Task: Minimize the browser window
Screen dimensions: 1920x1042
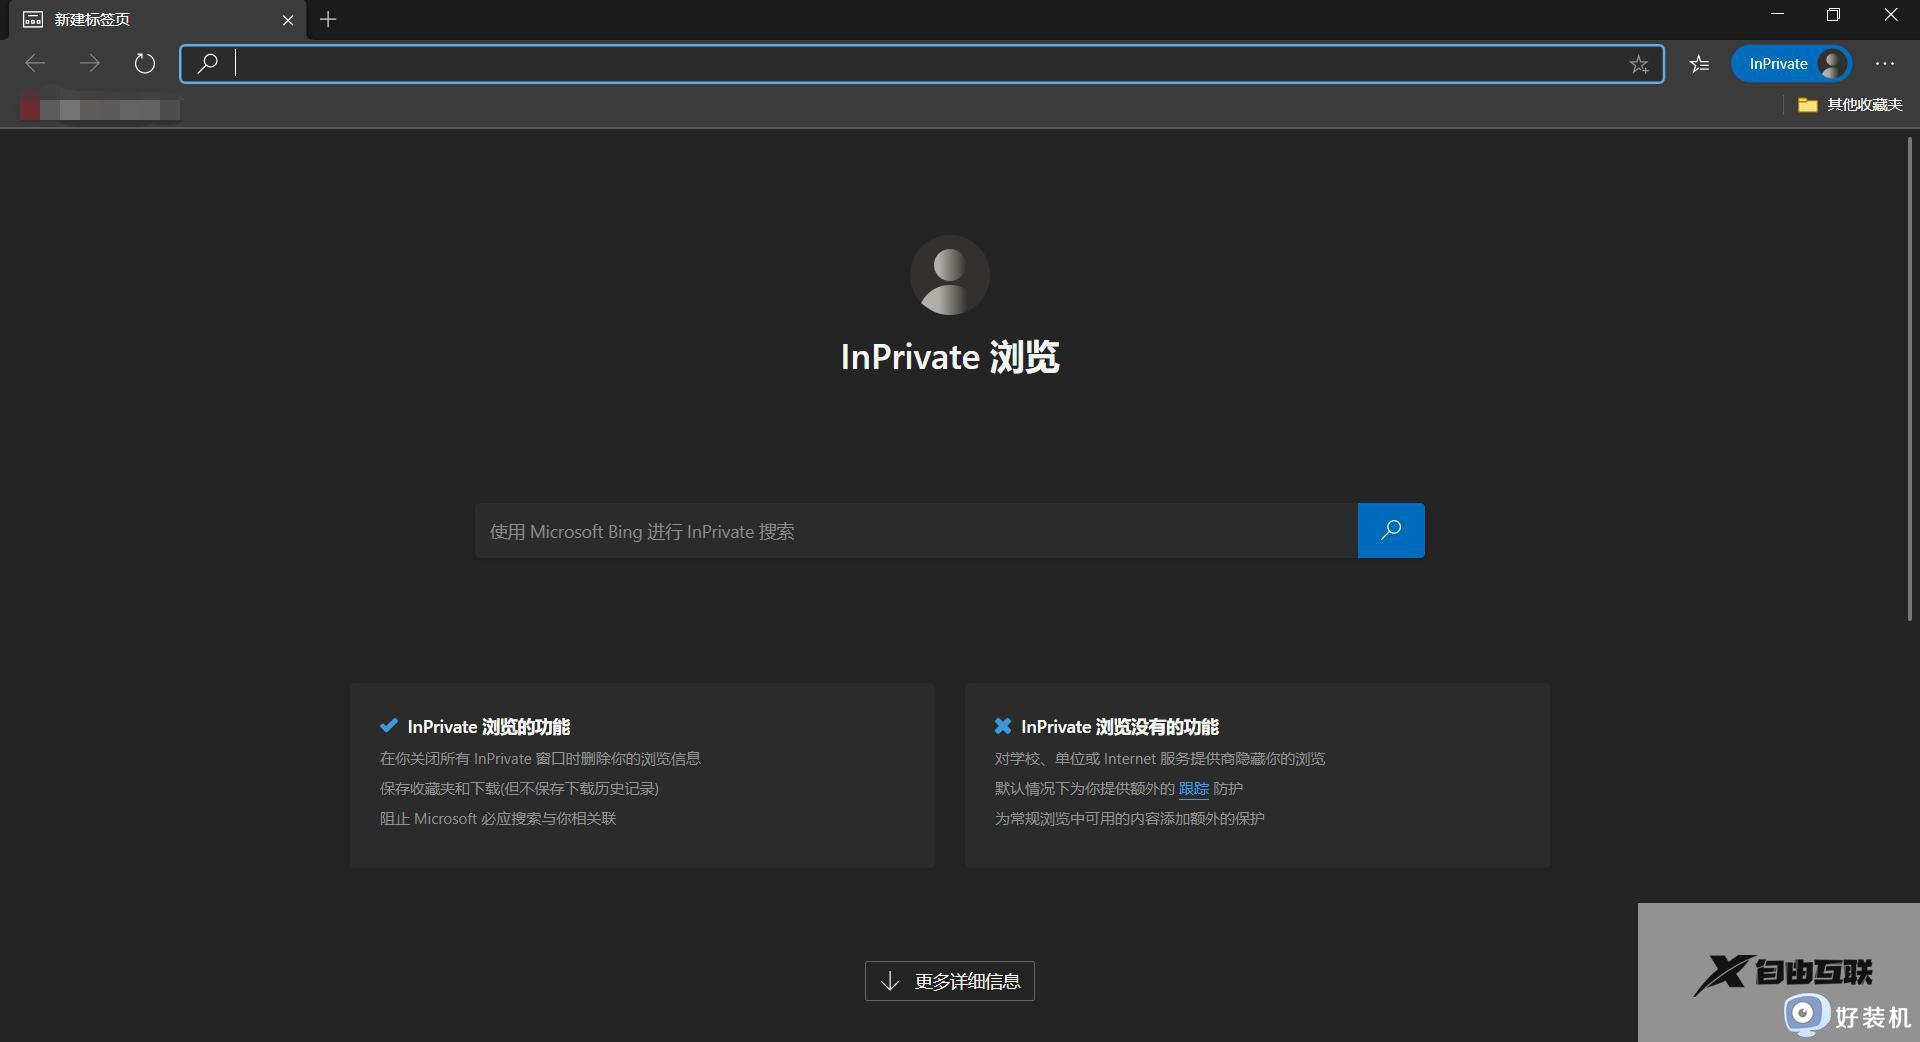Action: pyautogui.click(x=1777, y=15)
